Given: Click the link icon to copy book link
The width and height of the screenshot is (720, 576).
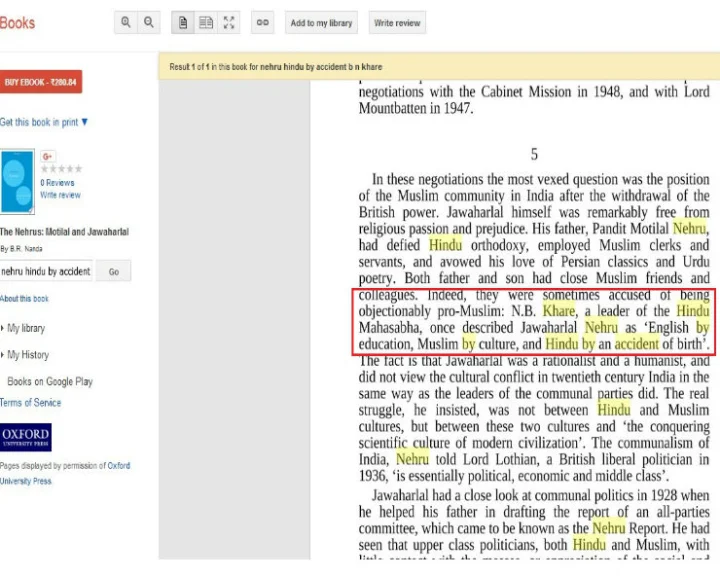Looking at the screenshot, I should click(x=263, y=23).
